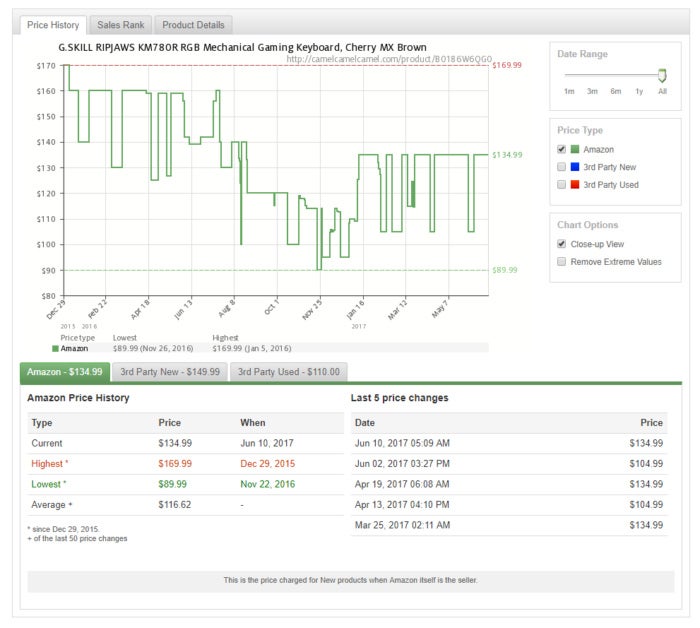The height and width of the screenshot is (628, 700).
Task: Click the date Nov 22, 2016 in Lowest row
Action: pos(267,484)
